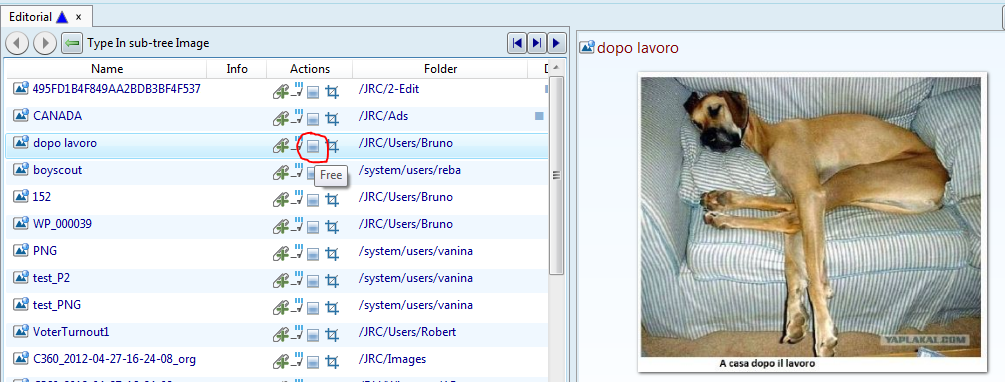Click the crop icon for CANADA row
Viewport: 1005px width, 382px height.
[x=331, y=119]
